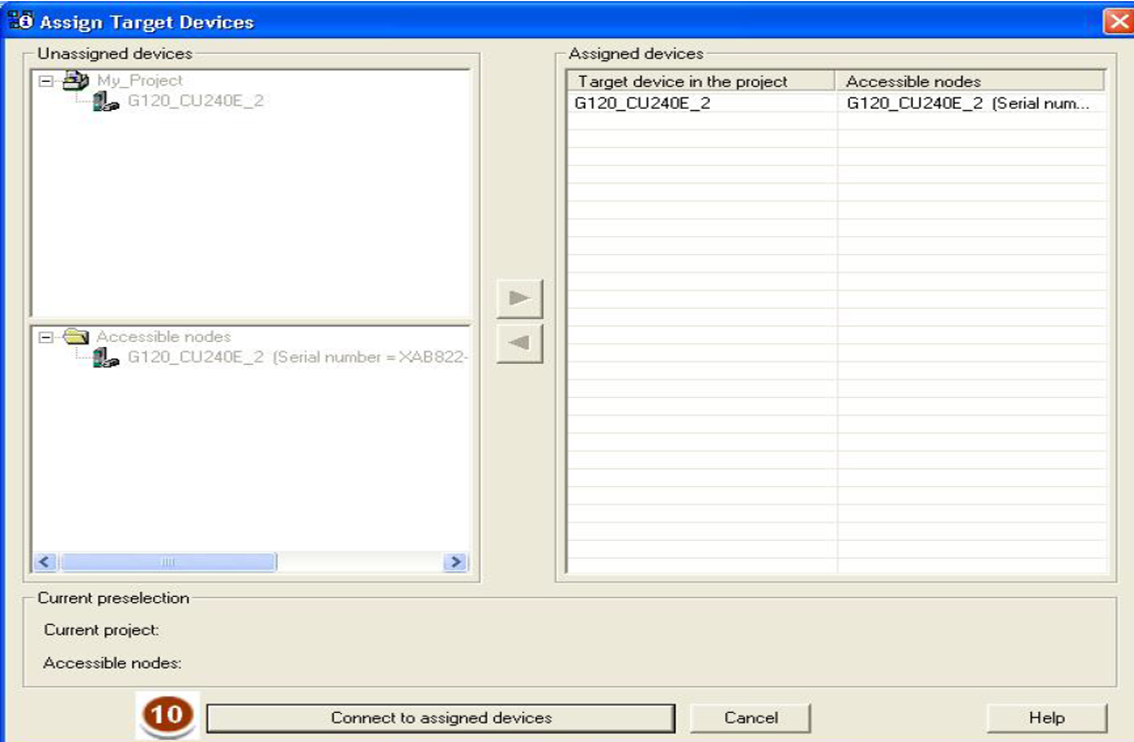Click the Accessible nodes column header

coord(970,81)
